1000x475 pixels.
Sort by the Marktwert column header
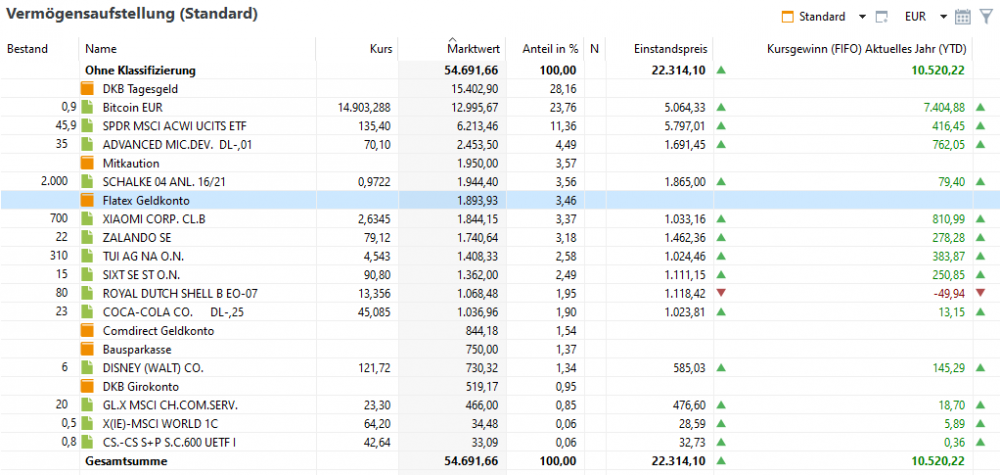[x=473, y=48]
